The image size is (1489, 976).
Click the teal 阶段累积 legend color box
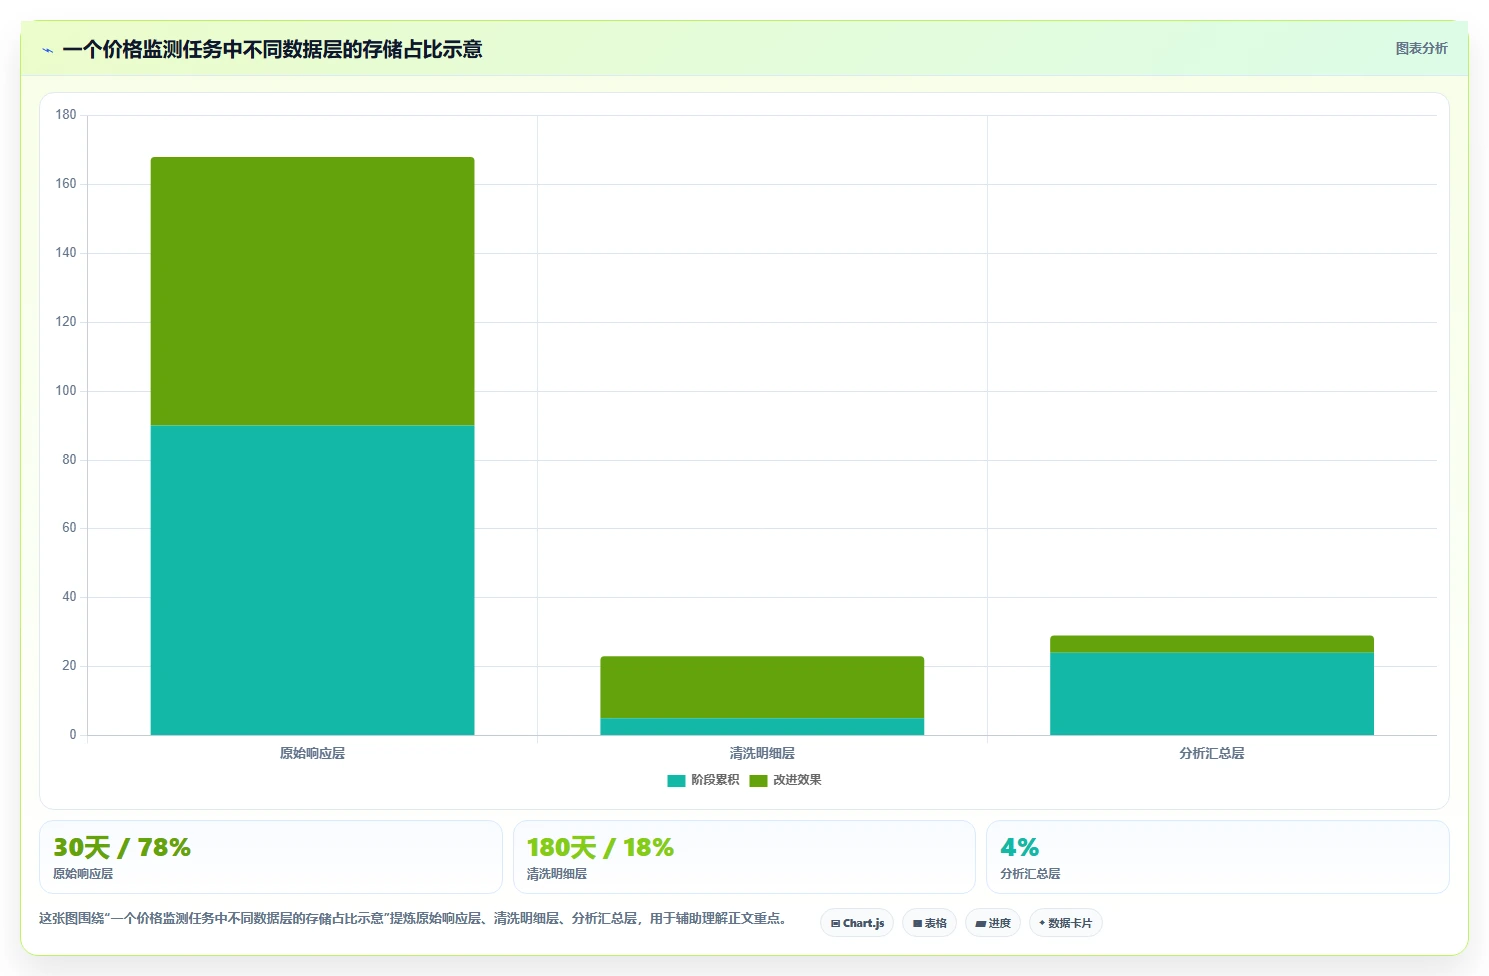click(676, 781)
